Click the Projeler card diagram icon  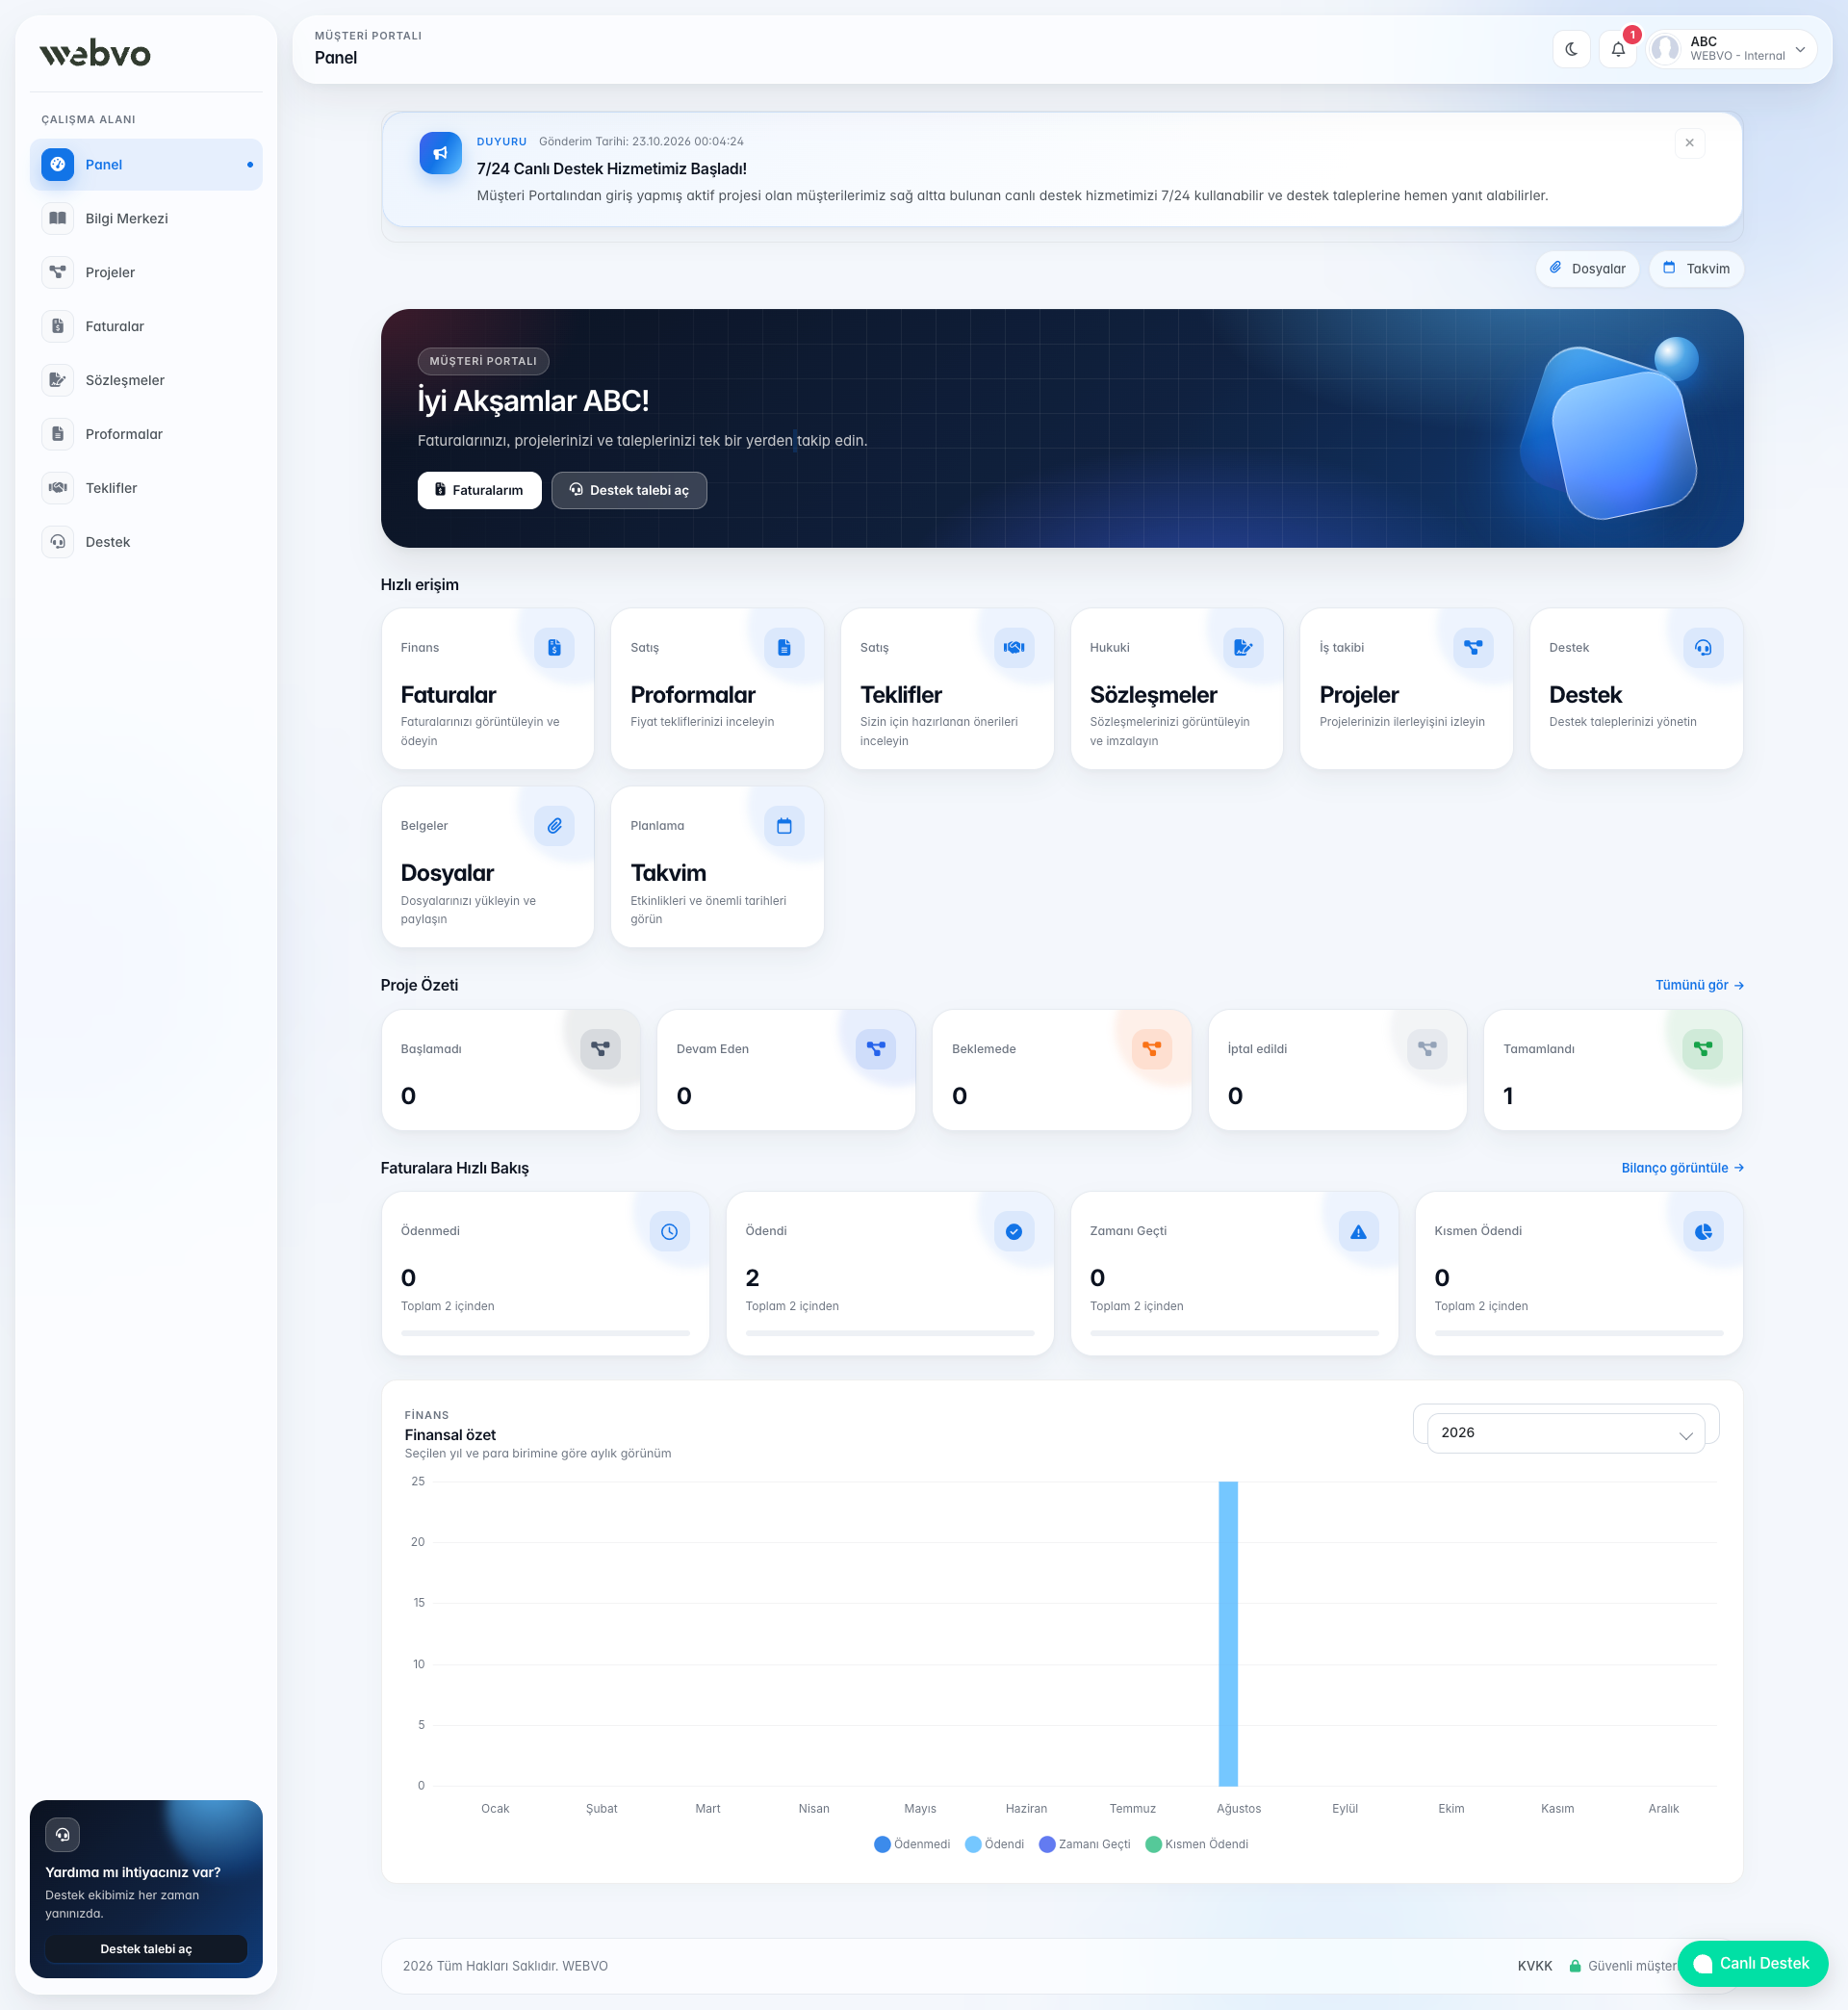click(x=1473, y=648)
